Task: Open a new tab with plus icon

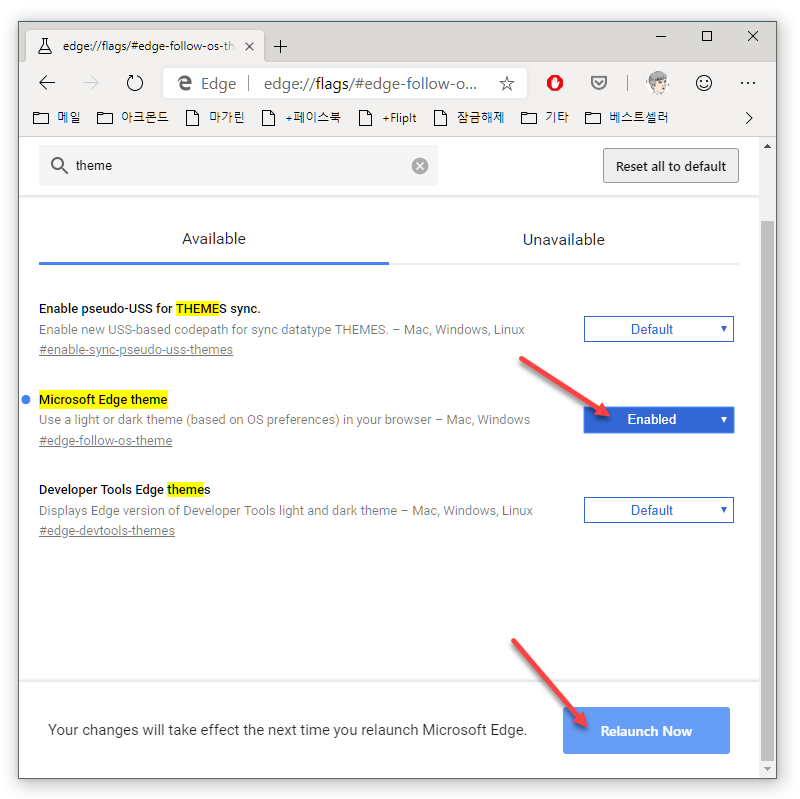Action: click(x=280, y=46)
